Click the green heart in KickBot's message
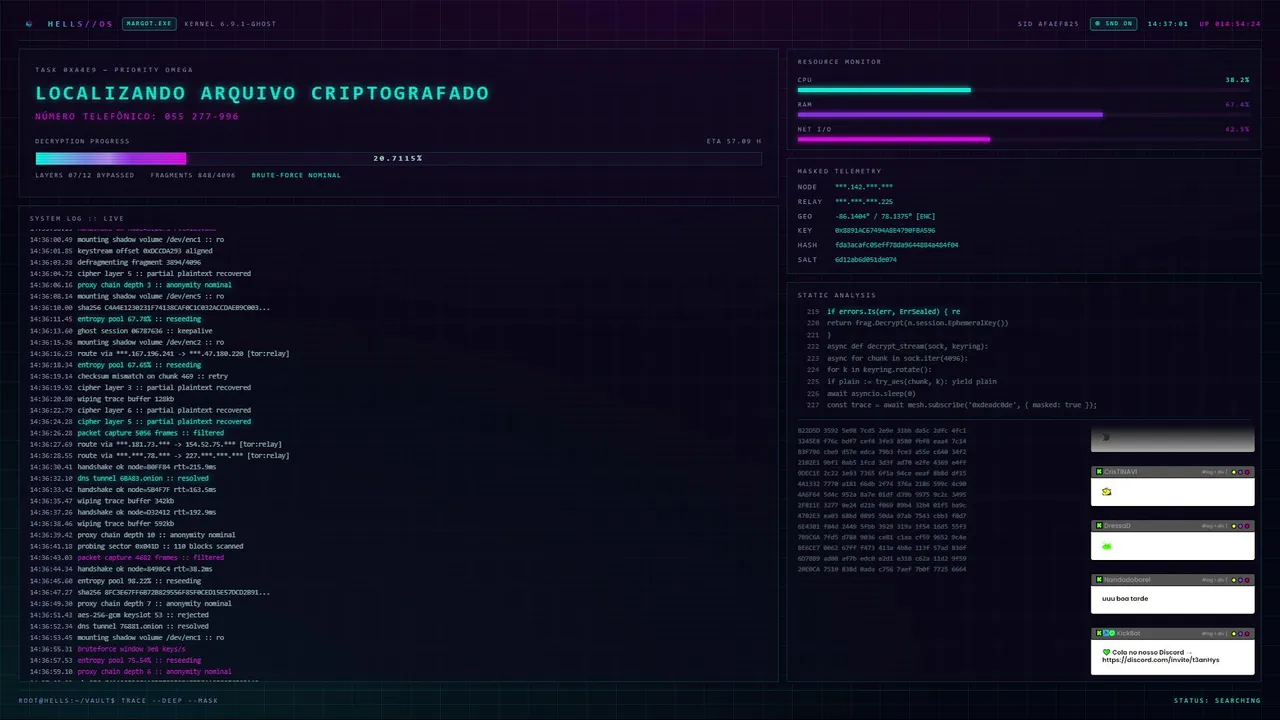 (x=1106, y=652)
